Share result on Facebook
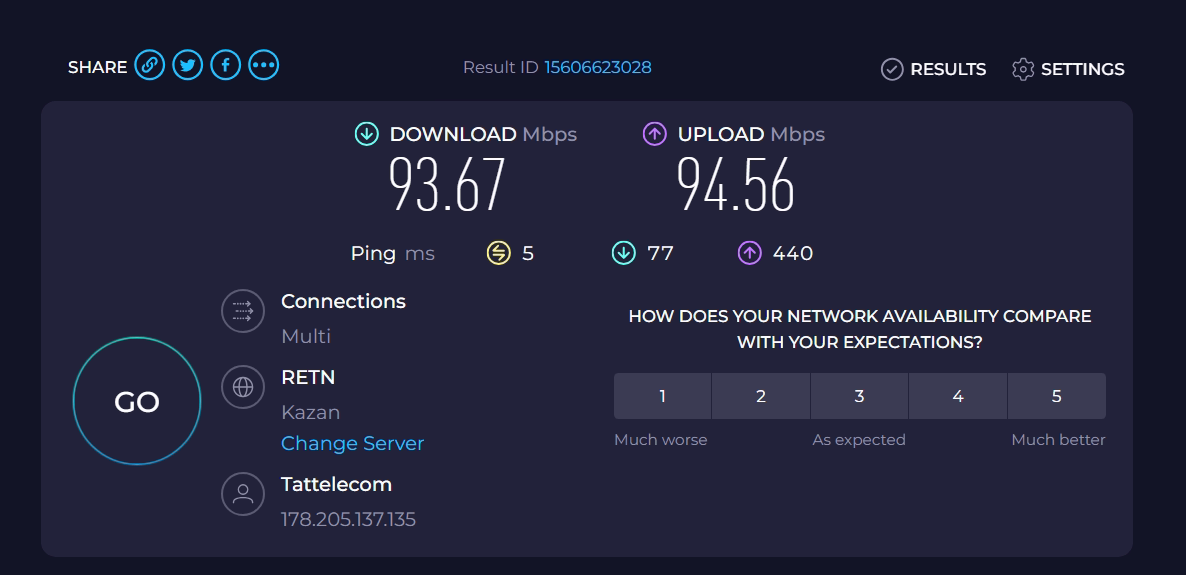This screenshot has height=575, width=1186. point(225,66)
